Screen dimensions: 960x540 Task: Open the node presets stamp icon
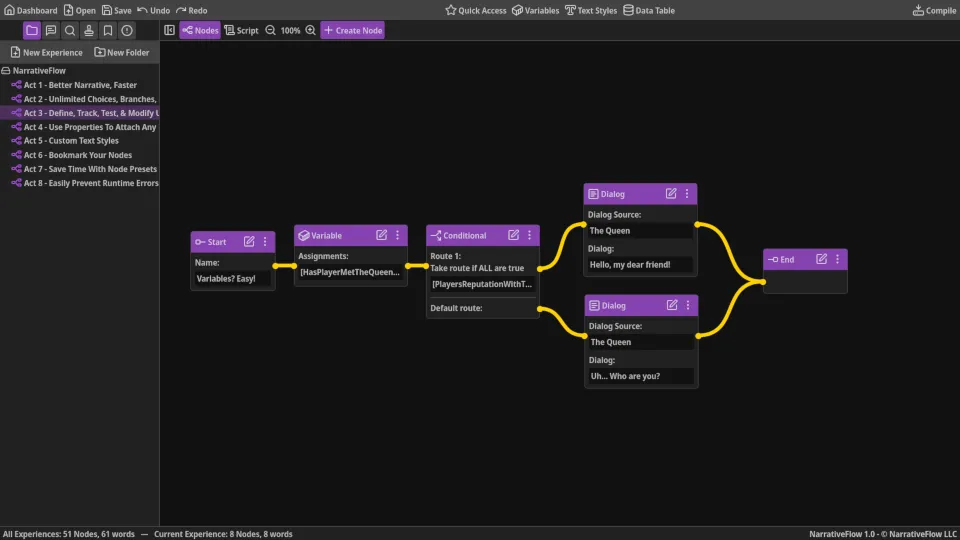pyautogui.click(x=89, y=31)
